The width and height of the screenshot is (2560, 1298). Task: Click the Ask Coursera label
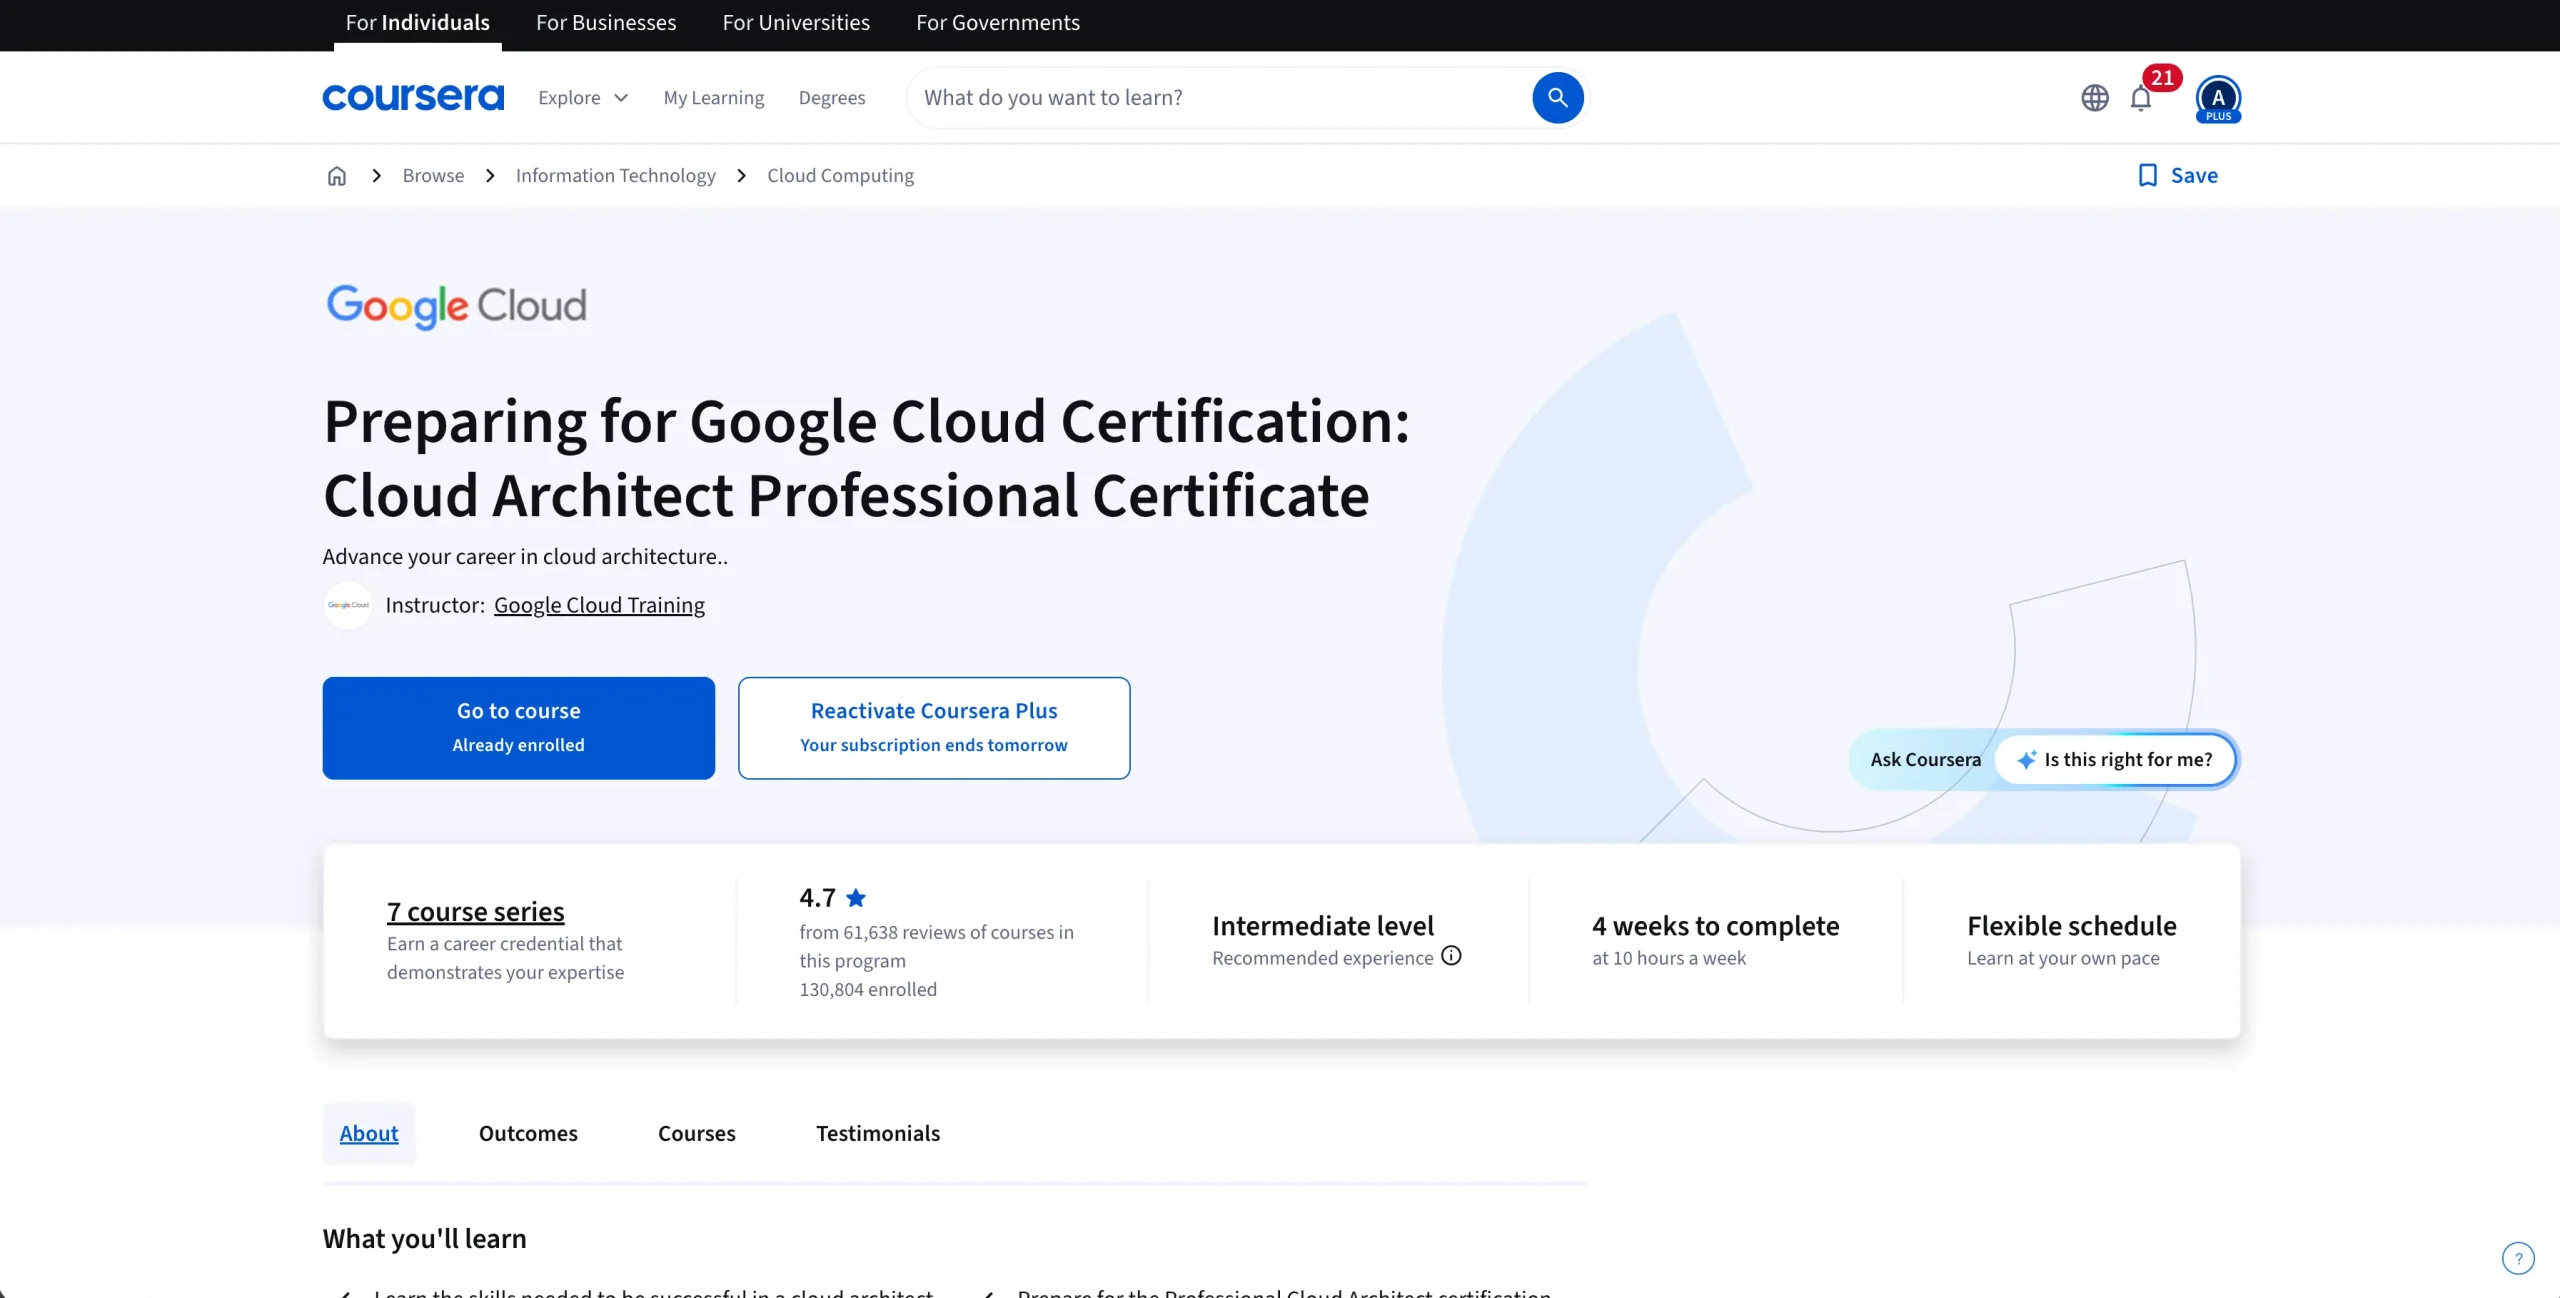[1925, 760]
